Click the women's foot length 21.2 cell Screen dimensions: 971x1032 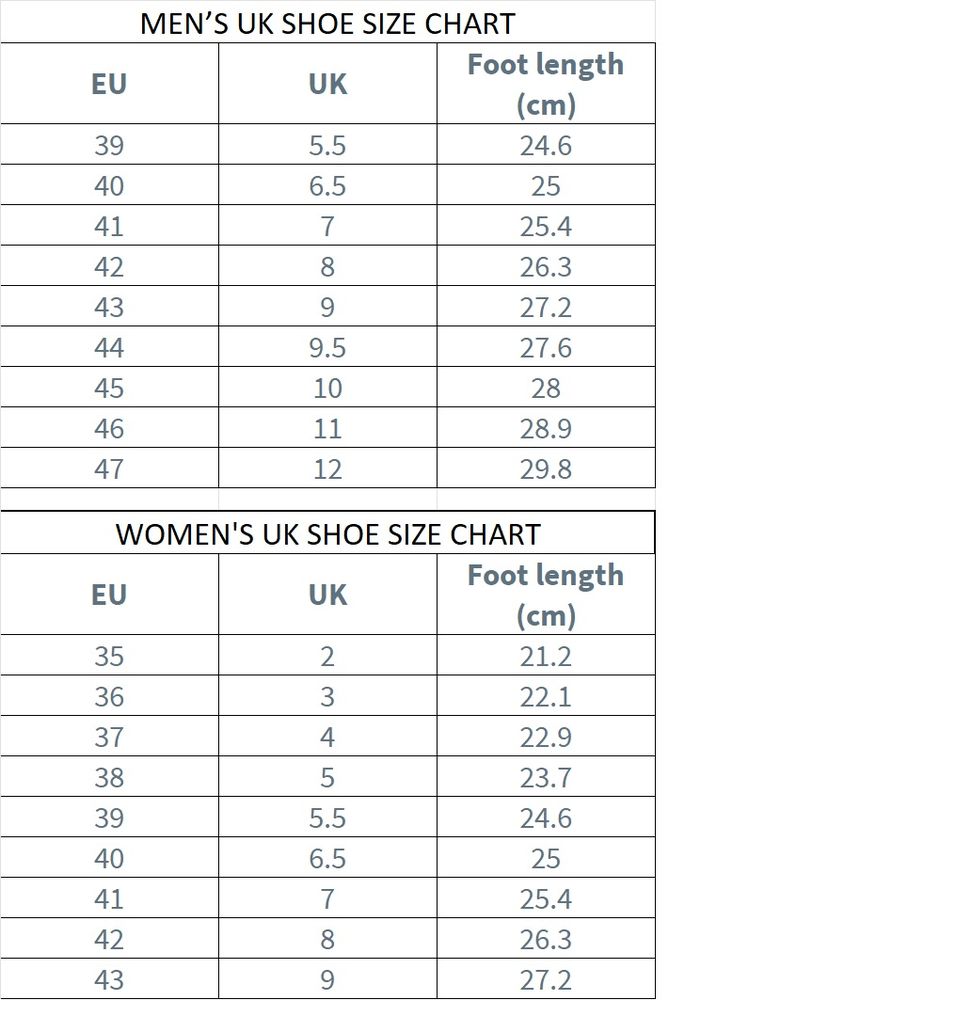click(x=546, y=656)
